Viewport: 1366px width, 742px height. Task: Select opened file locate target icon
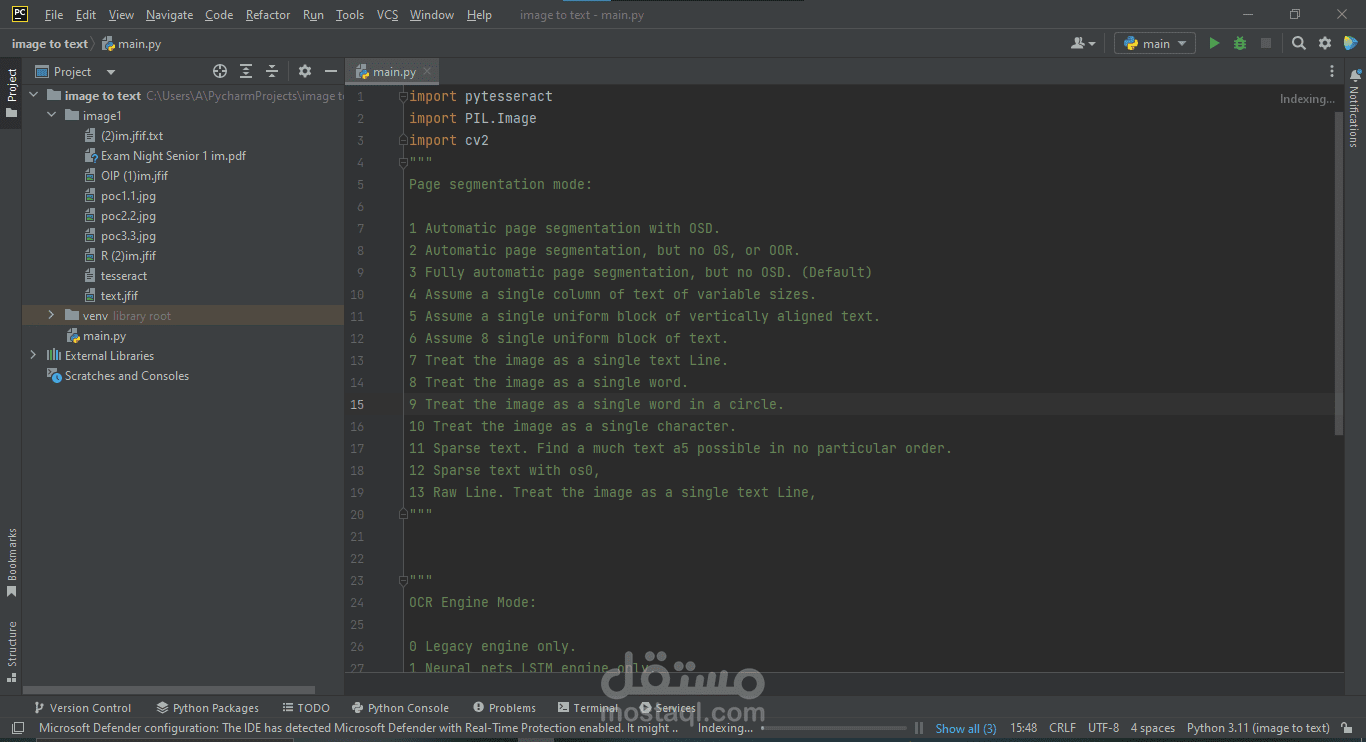(x=220, y=71)
